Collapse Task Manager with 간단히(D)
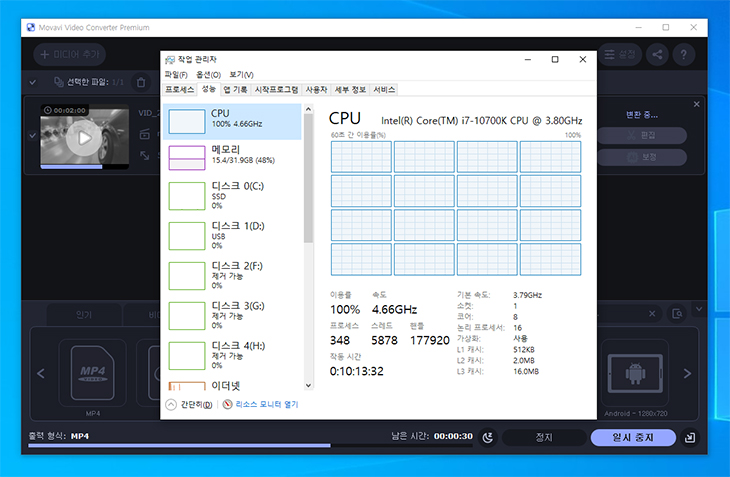 click(x=189, y=405)
